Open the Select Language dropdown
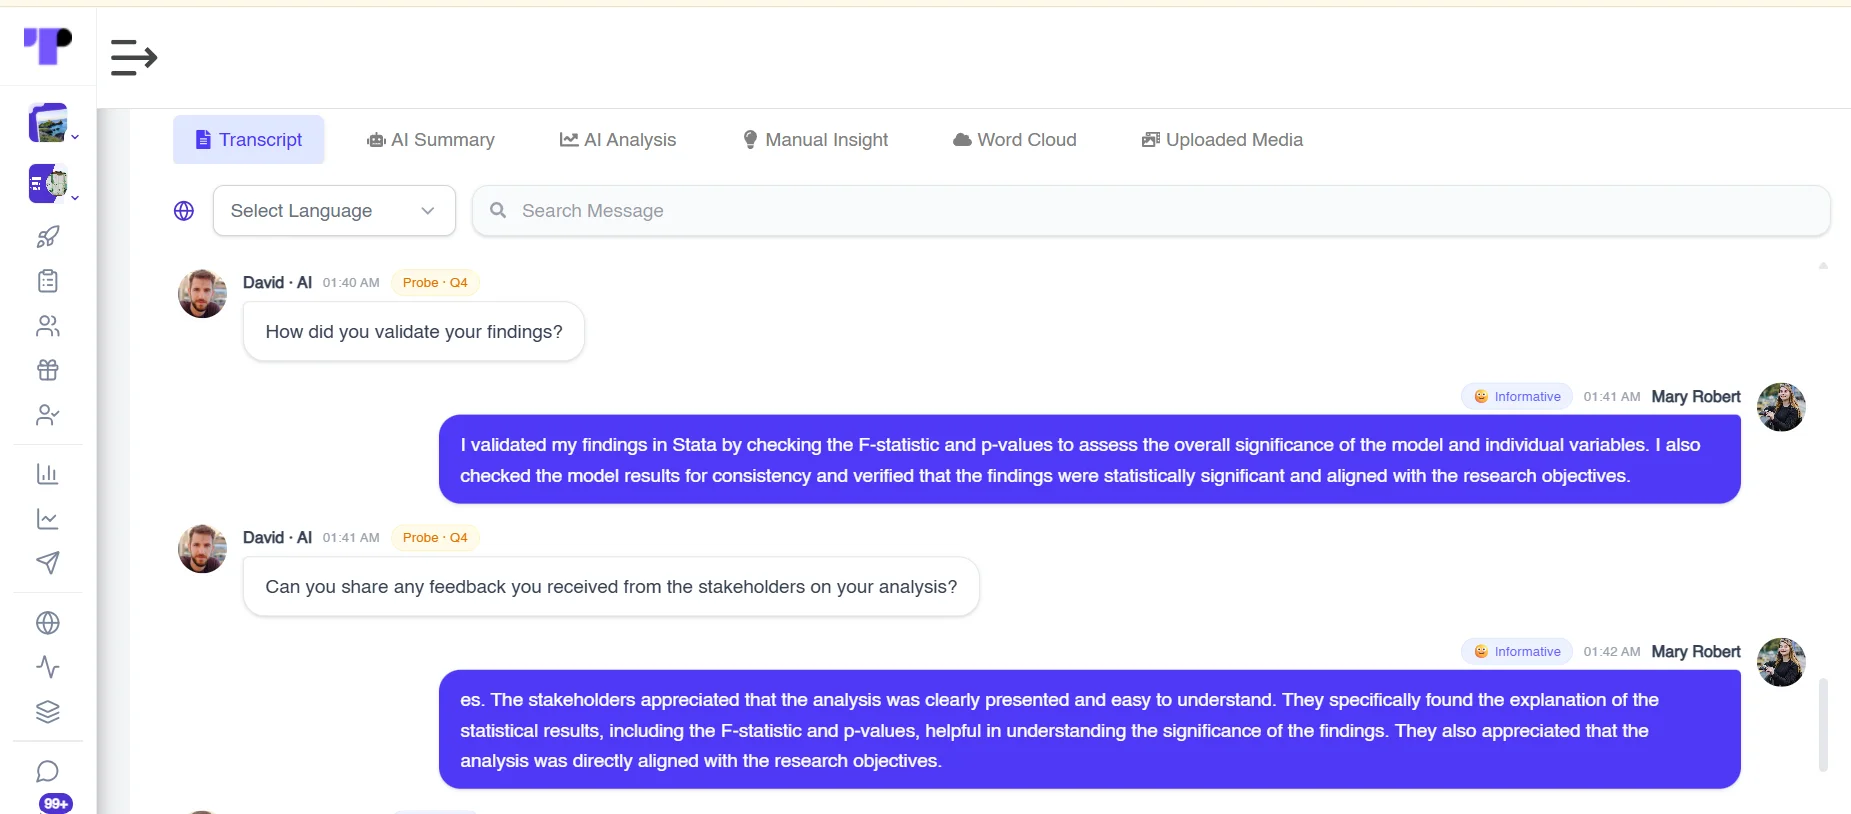Viewport: 1851px width, 814px height. tap(334, 211)
